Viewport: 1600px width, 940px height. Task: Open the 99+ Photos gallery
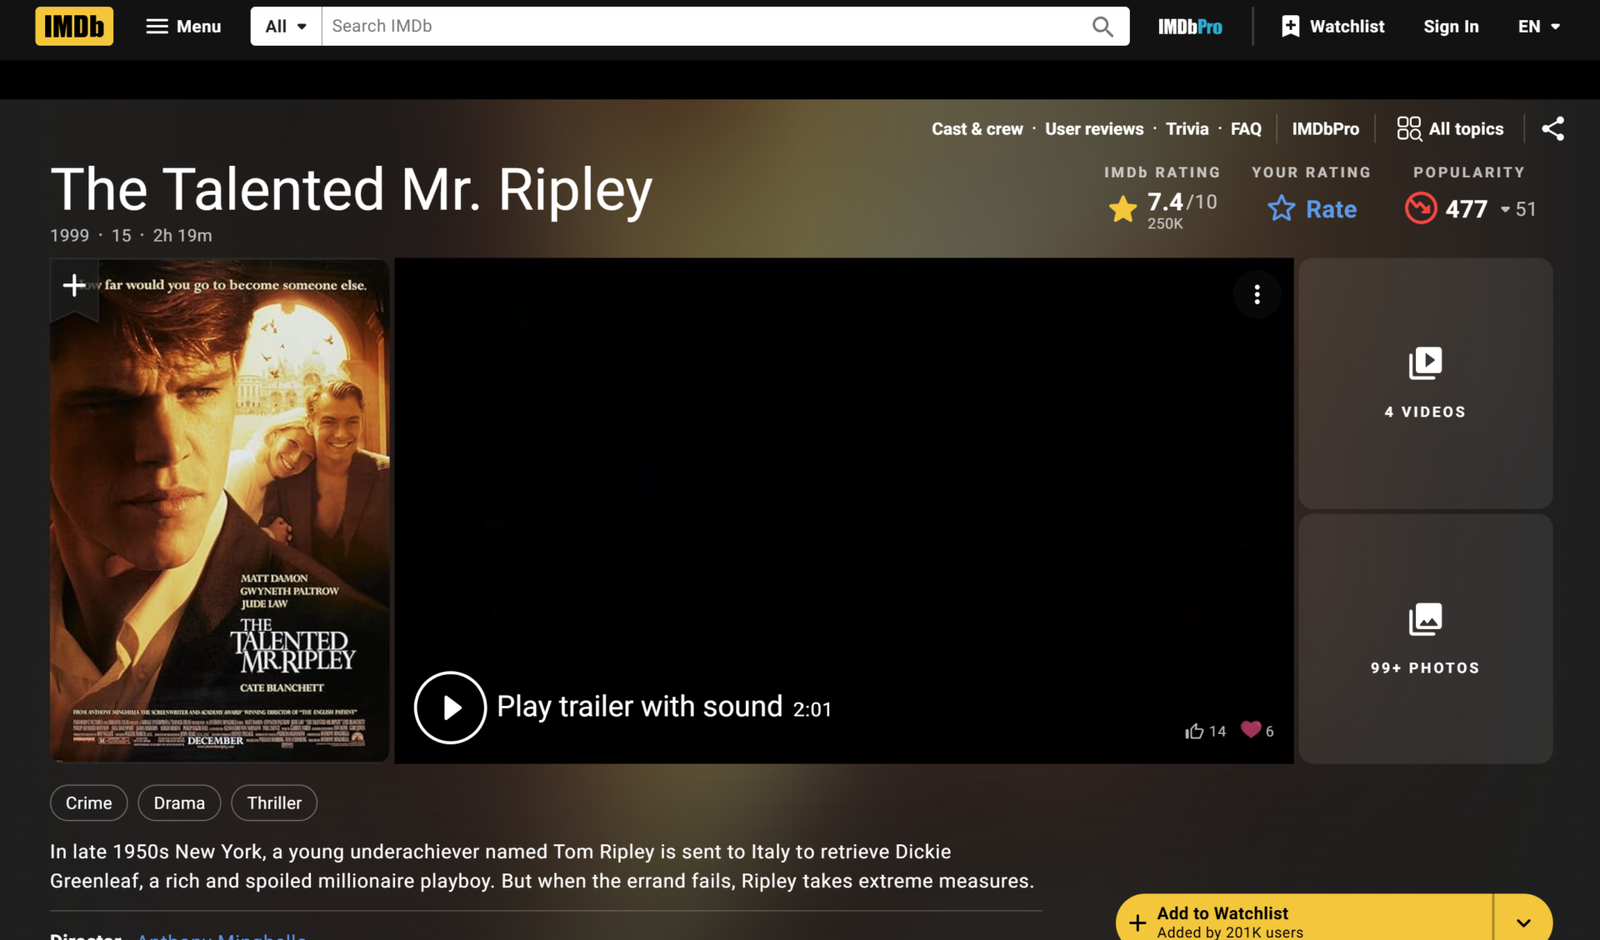pyautogui.click(x=1424, y=639)
